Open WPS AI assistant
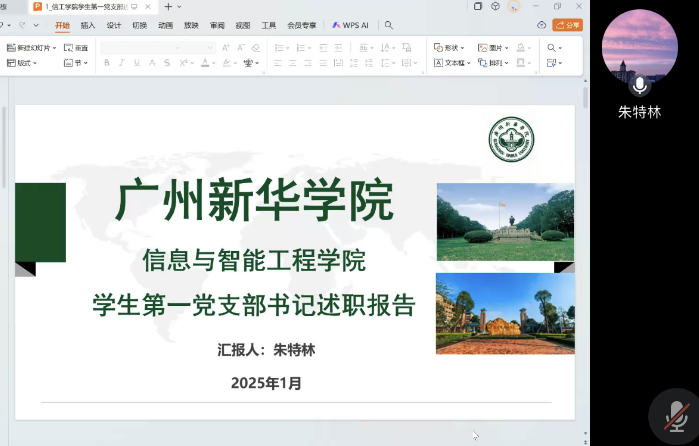The width and height of the screenshot is (699, 446). click(x=350, y=25)
